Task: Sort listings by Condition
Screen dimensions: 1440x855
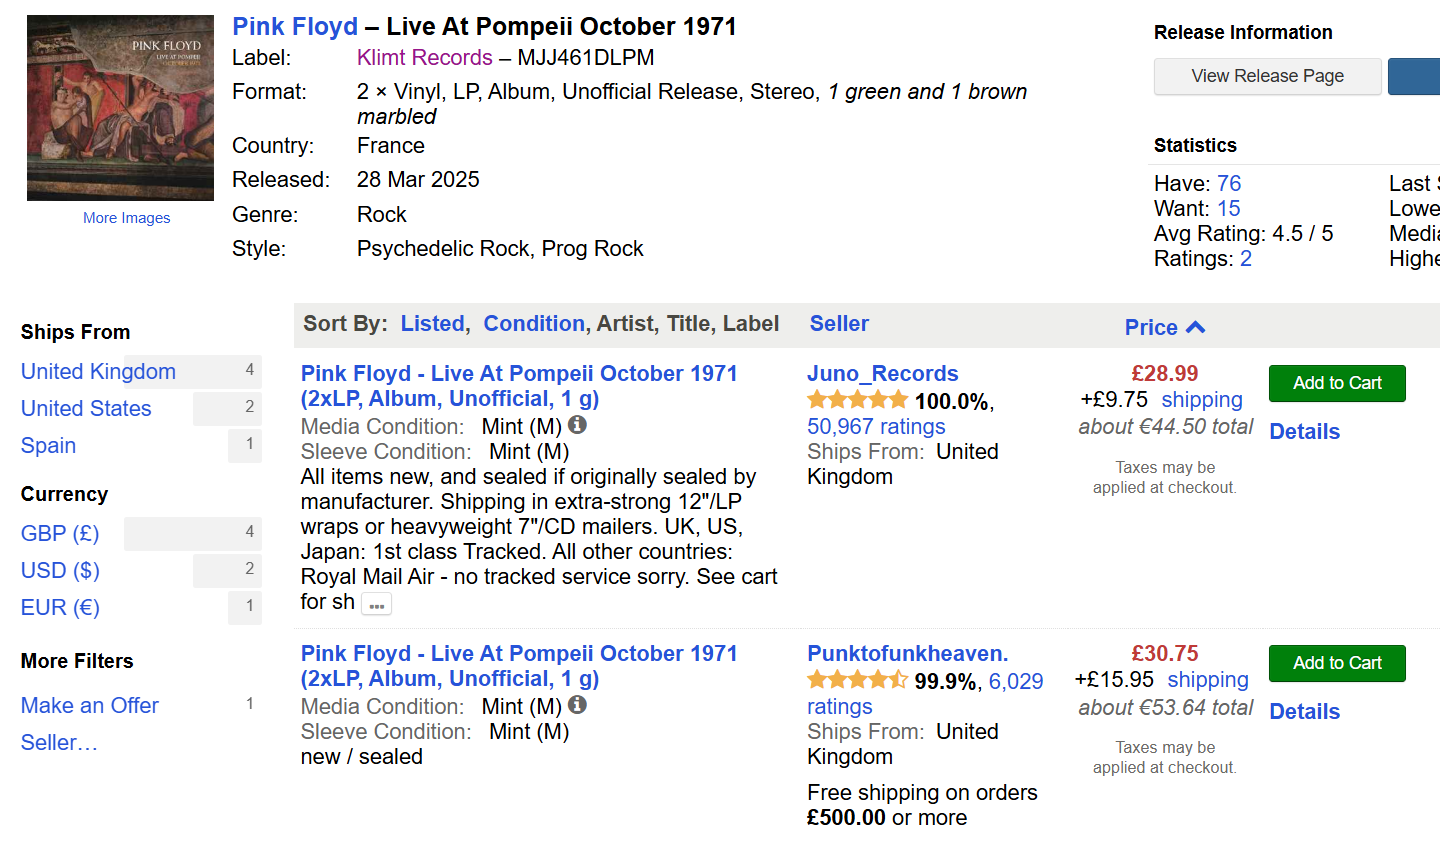Action: coord(533,323)
